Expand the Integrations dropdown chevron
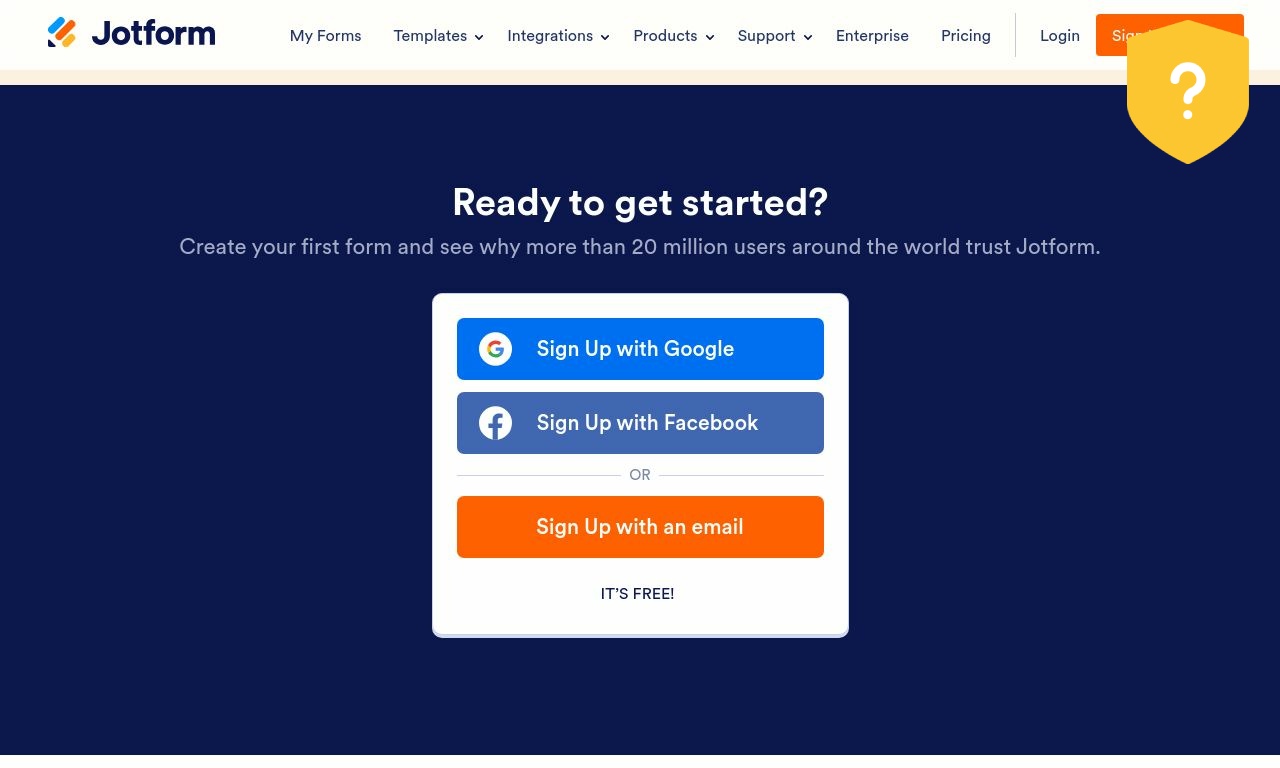The image size is (1280, 768). (x=605, y=37)
